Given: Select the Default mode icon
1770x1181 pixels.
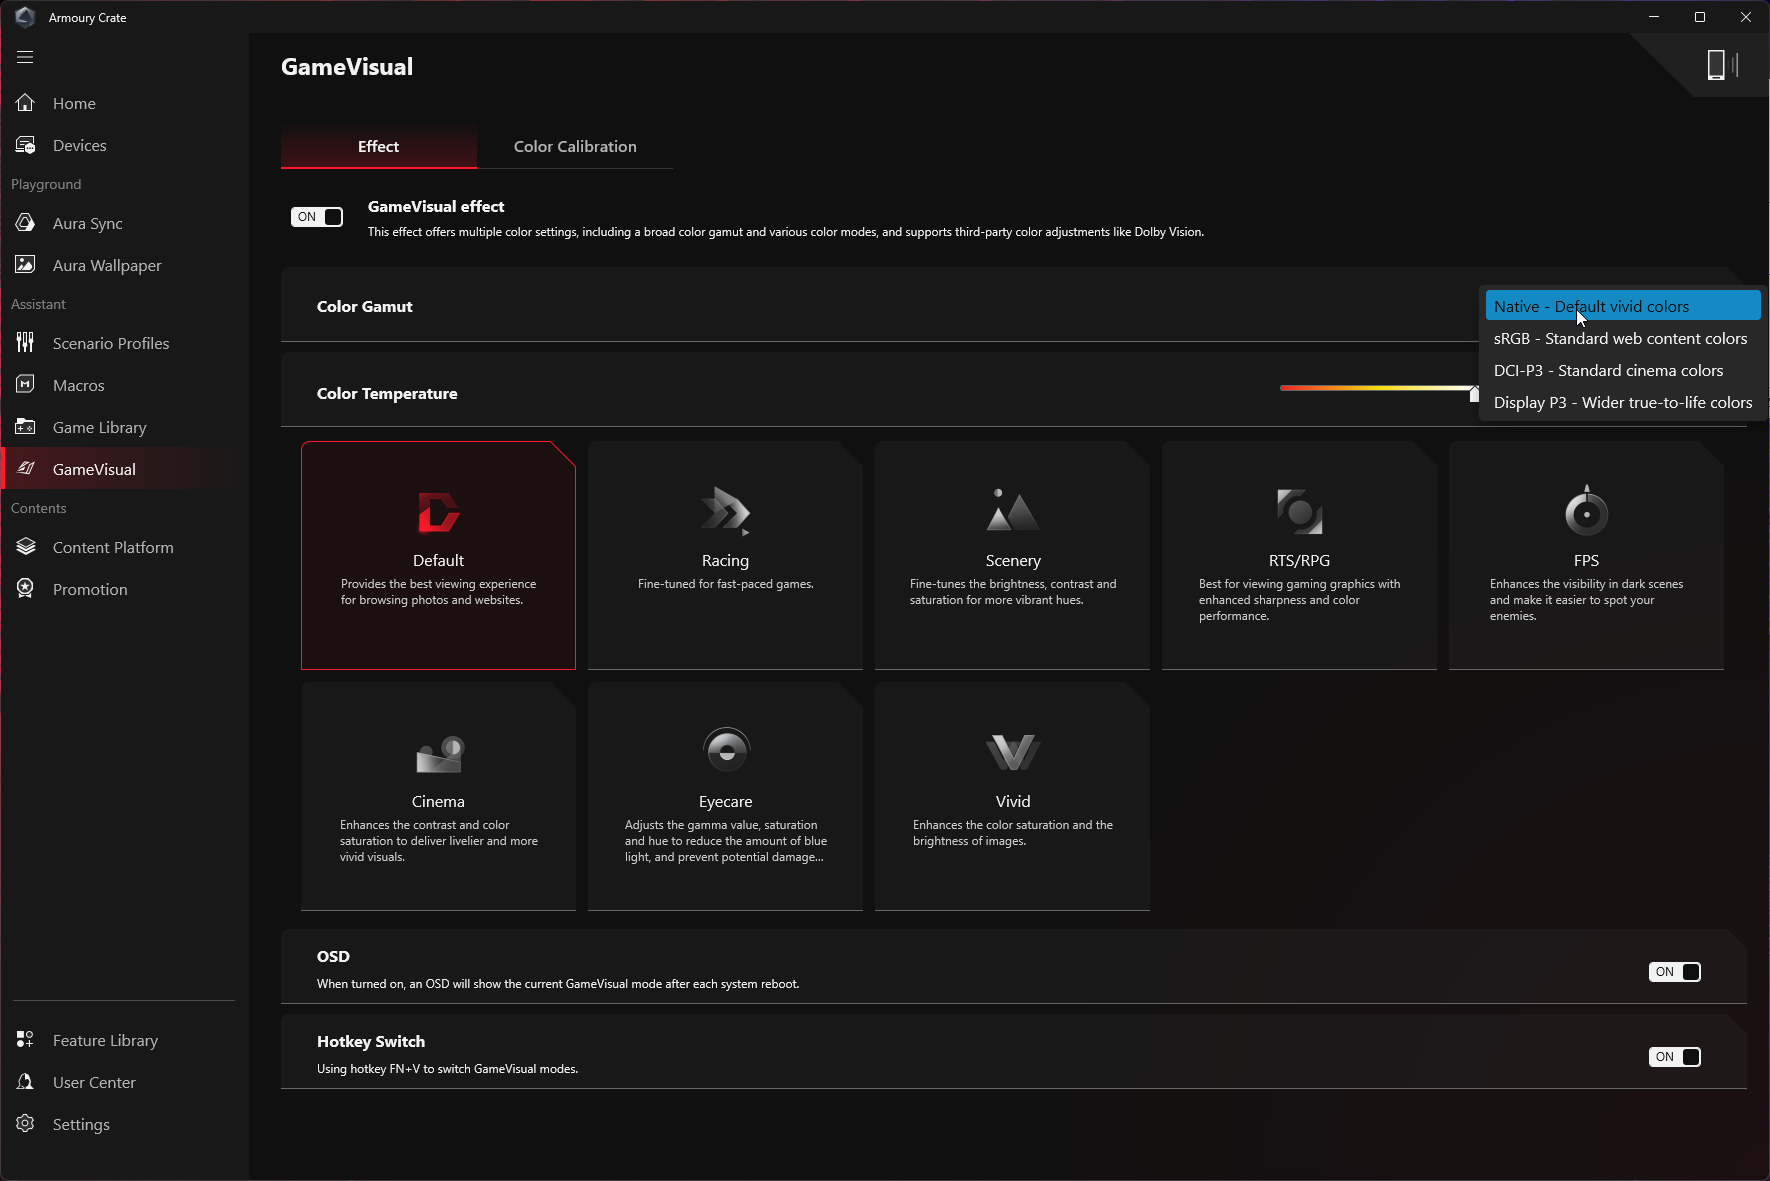Looking at the screenshot, I should pos(438,513).
